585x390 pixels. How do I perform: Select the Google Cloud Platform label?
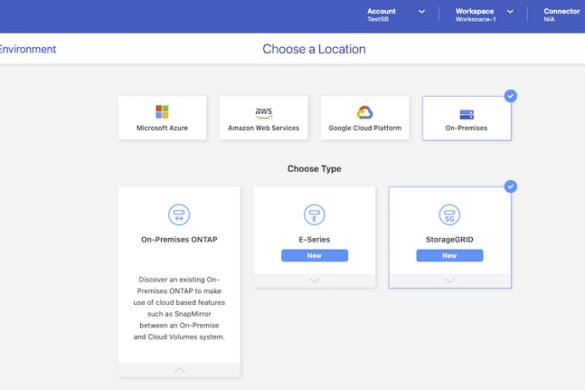point(365,128)
